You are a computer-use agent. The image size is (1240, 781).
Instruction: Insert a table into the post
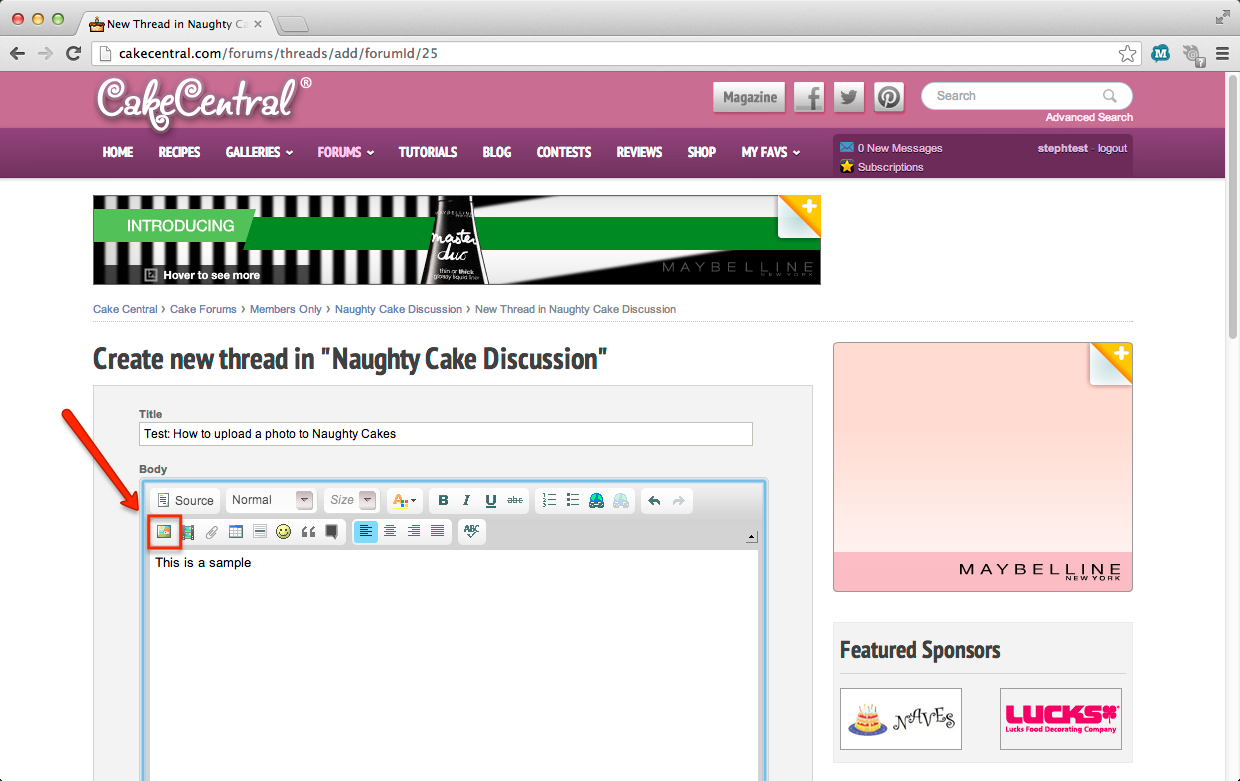236,532
